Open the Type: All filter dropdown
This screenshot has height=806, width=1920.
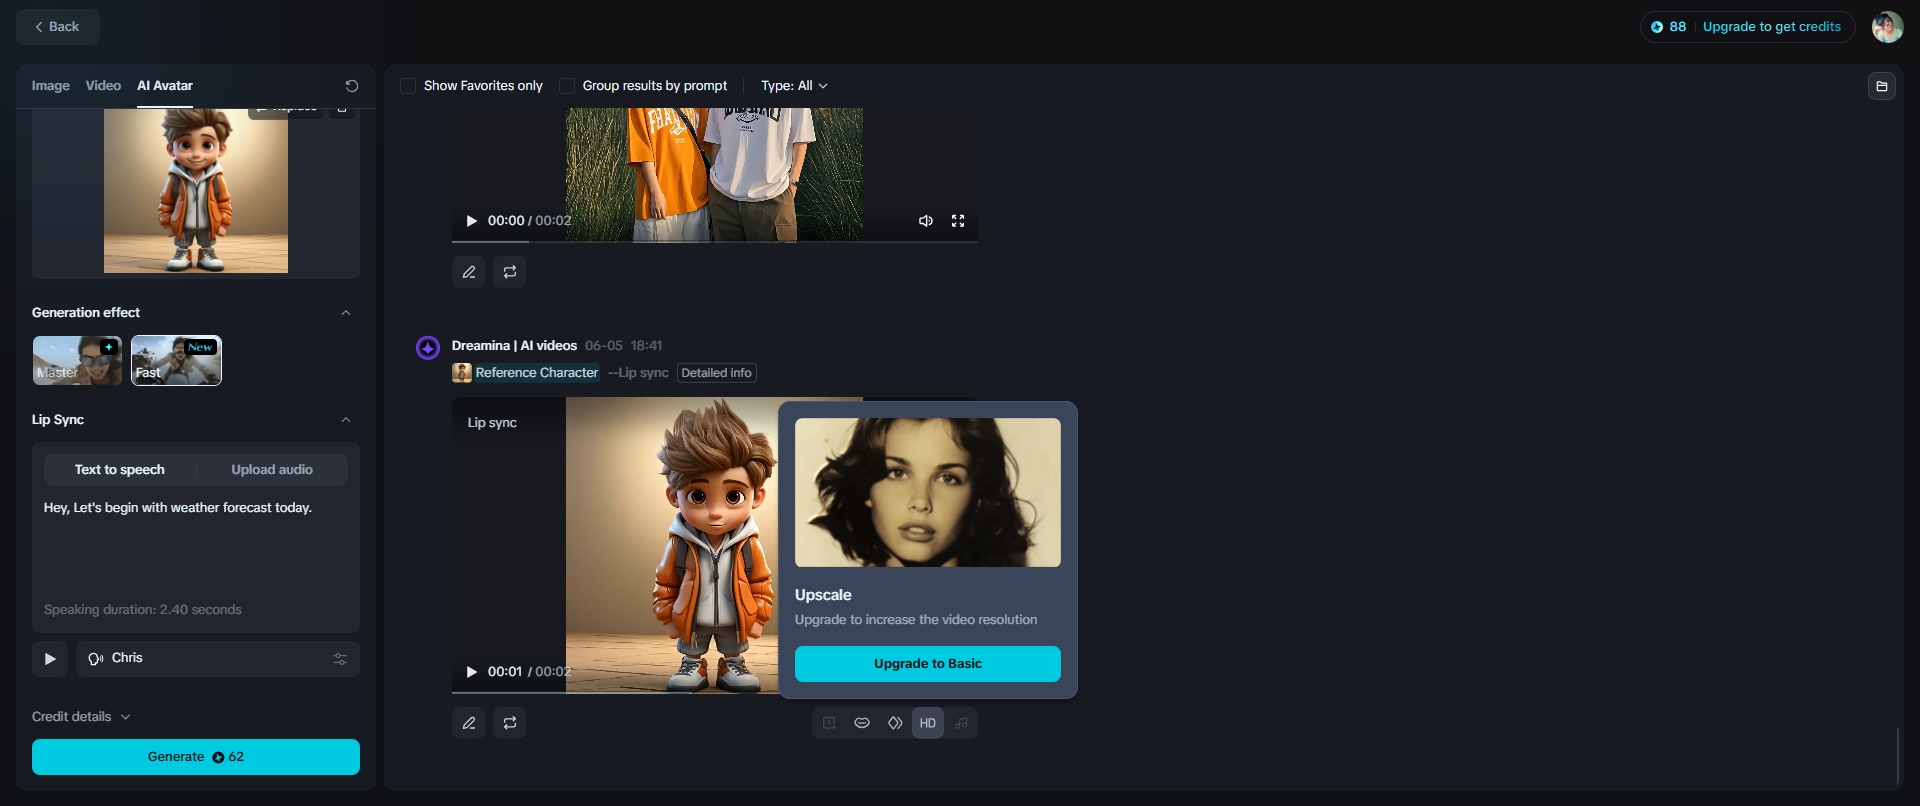click(794, 86)
